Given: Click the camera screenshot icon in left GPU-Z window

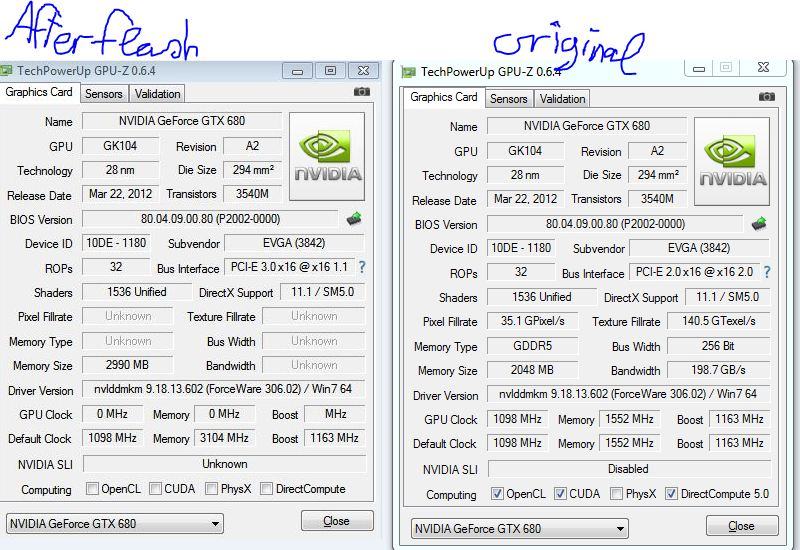Looking at the screenshot, I should pos(362,91).
